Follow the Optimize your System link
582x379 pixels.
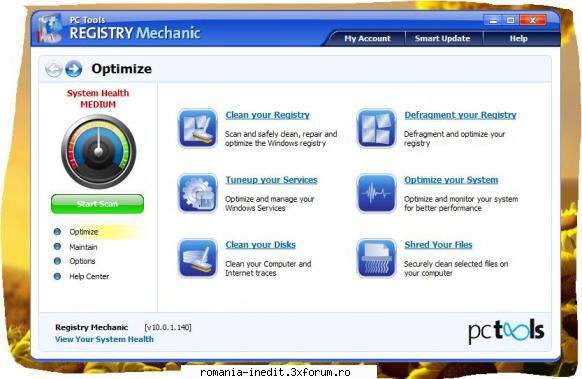(451, 180)
